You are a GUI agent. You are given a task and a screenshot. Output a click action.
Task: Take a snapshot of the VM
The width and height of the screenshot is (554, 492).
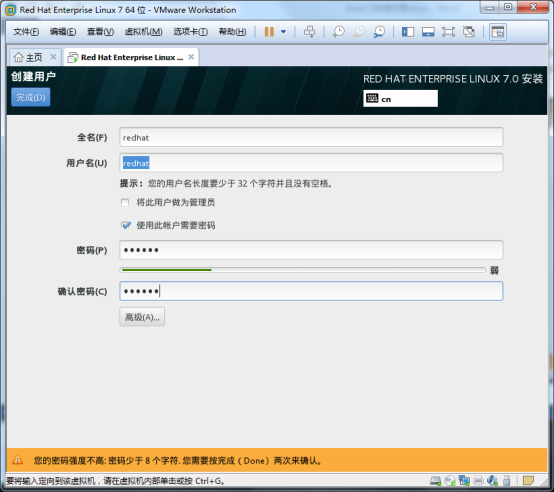click(x=338, y=32)
